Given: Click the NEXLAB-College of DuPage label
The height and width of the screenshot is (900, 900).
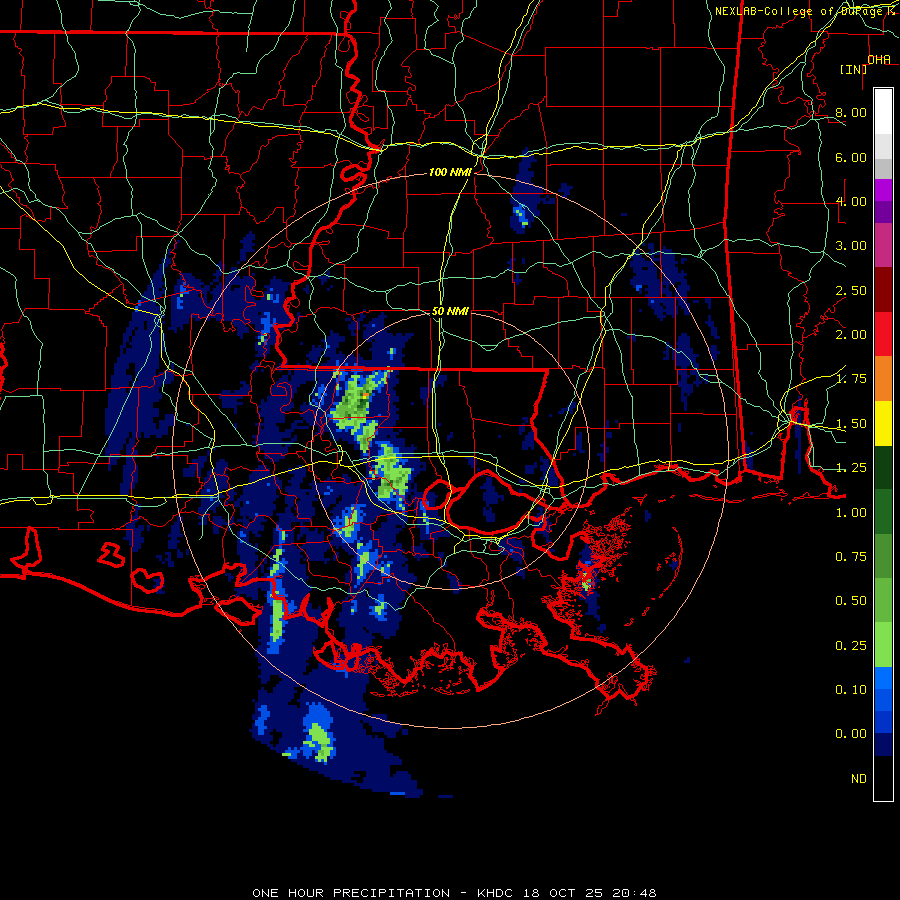Looking at the screenshot, I should pos(799,11).
